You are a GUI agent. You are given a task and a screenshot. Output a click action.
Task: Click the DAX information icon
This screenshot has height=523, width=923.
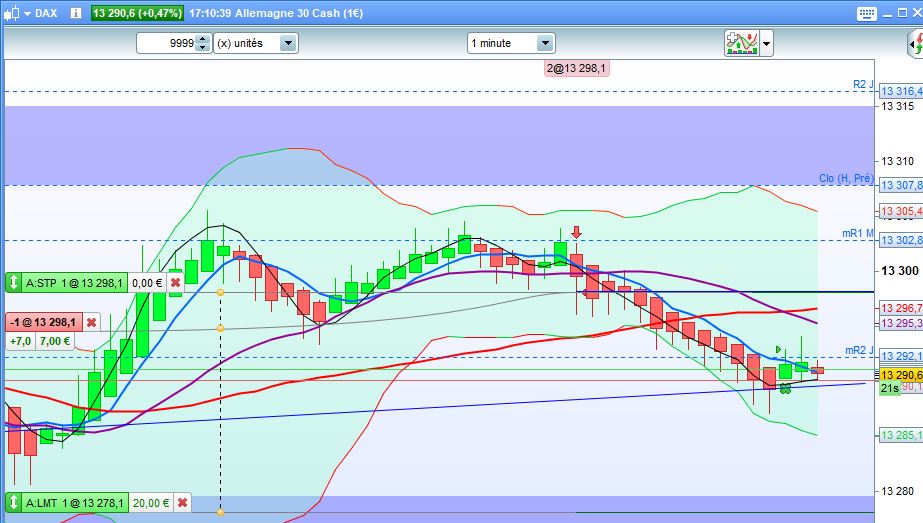click(76, 13)
